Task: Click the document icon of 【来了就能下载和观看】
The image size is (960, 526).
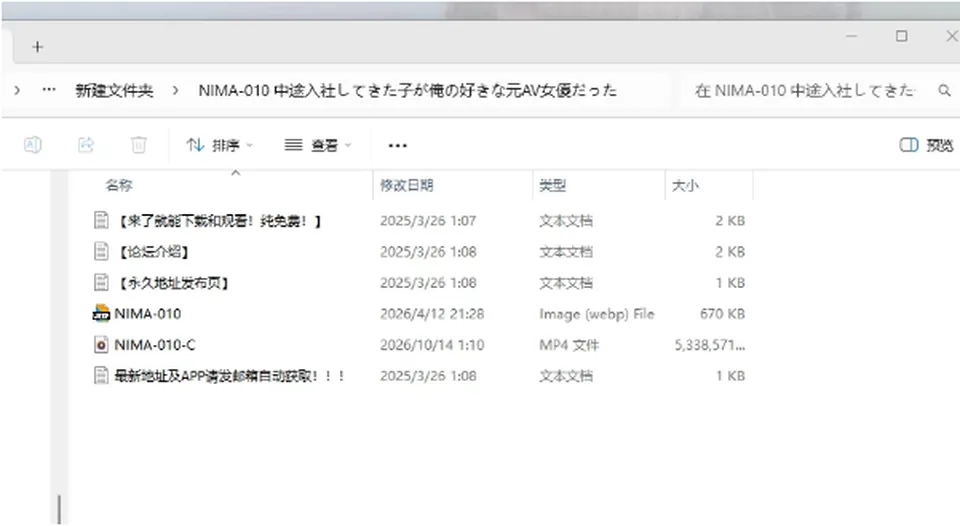Action: [101, 220]
